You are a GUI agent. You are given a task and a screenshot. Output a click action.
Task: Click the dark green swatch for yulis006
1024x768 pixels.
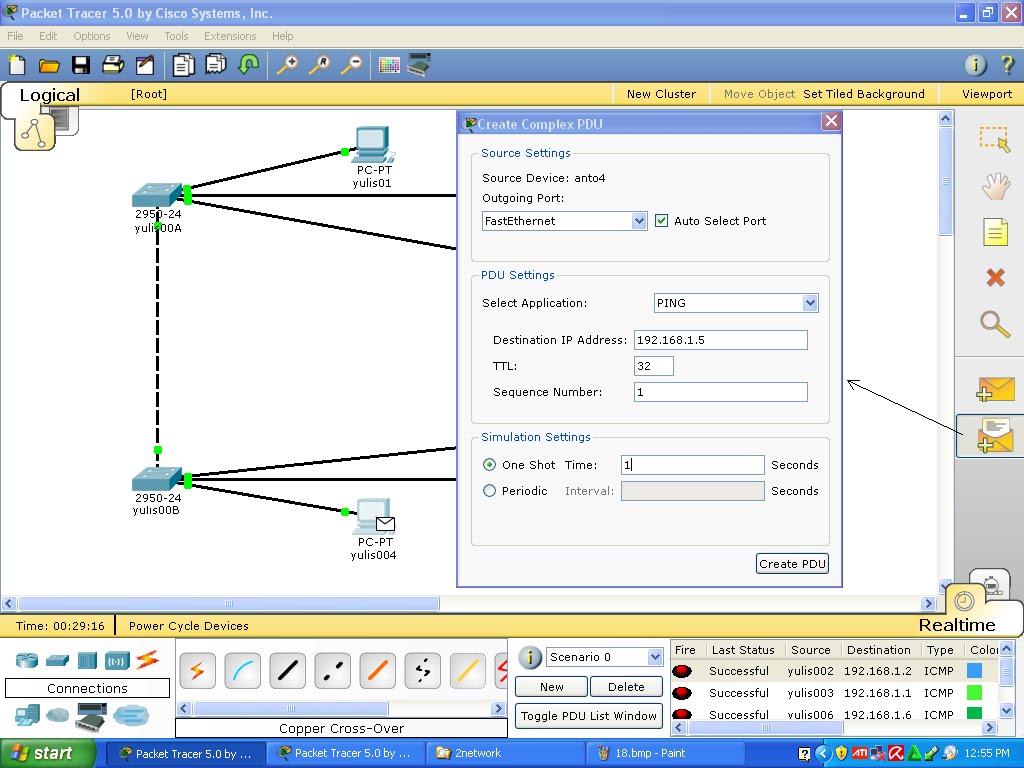click(974, 713)
